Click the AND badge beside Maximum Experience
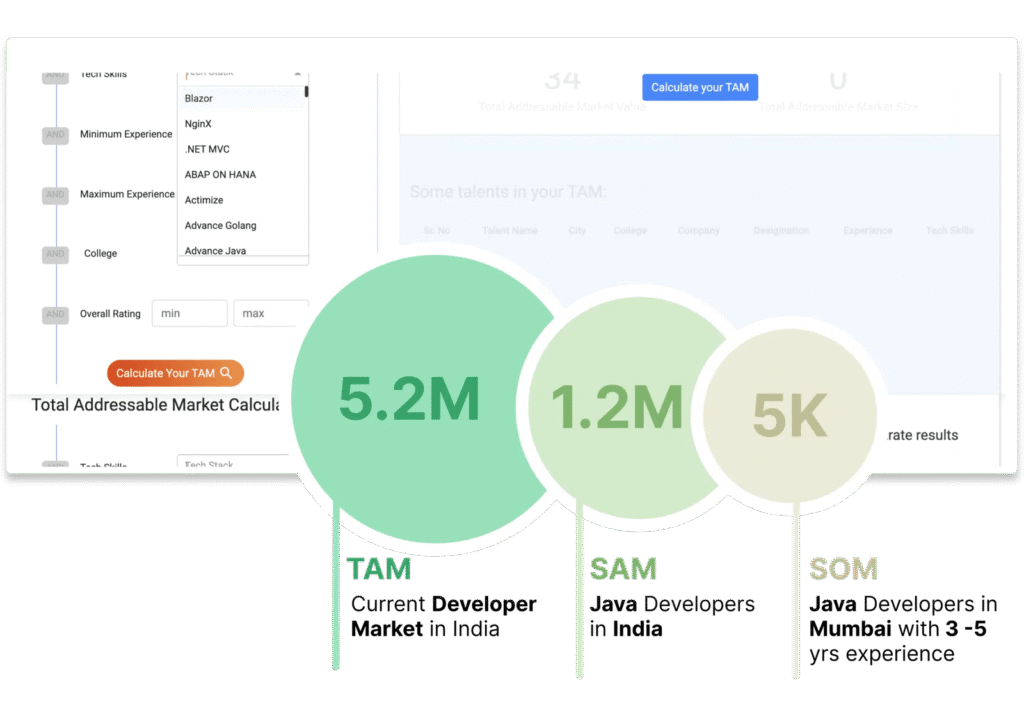Screen dimensions: 1024x715 pyautogui.click(x=55, y=195)
